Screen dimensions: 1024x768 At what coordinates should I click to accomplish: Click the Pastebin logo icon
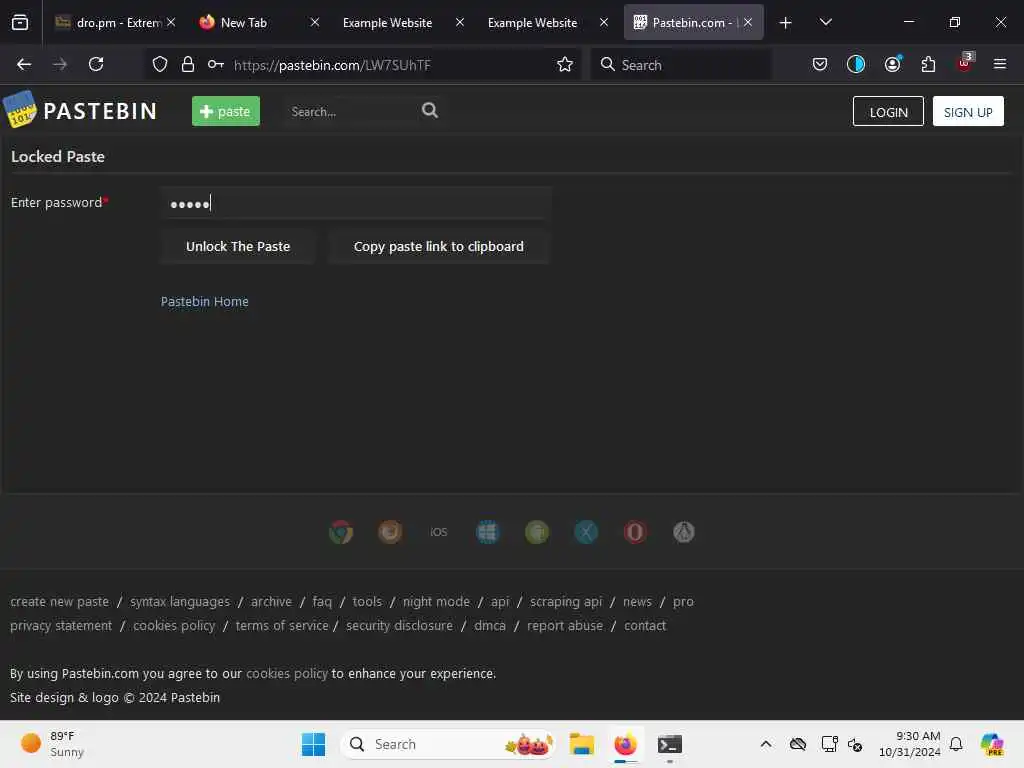coord(20,109)
